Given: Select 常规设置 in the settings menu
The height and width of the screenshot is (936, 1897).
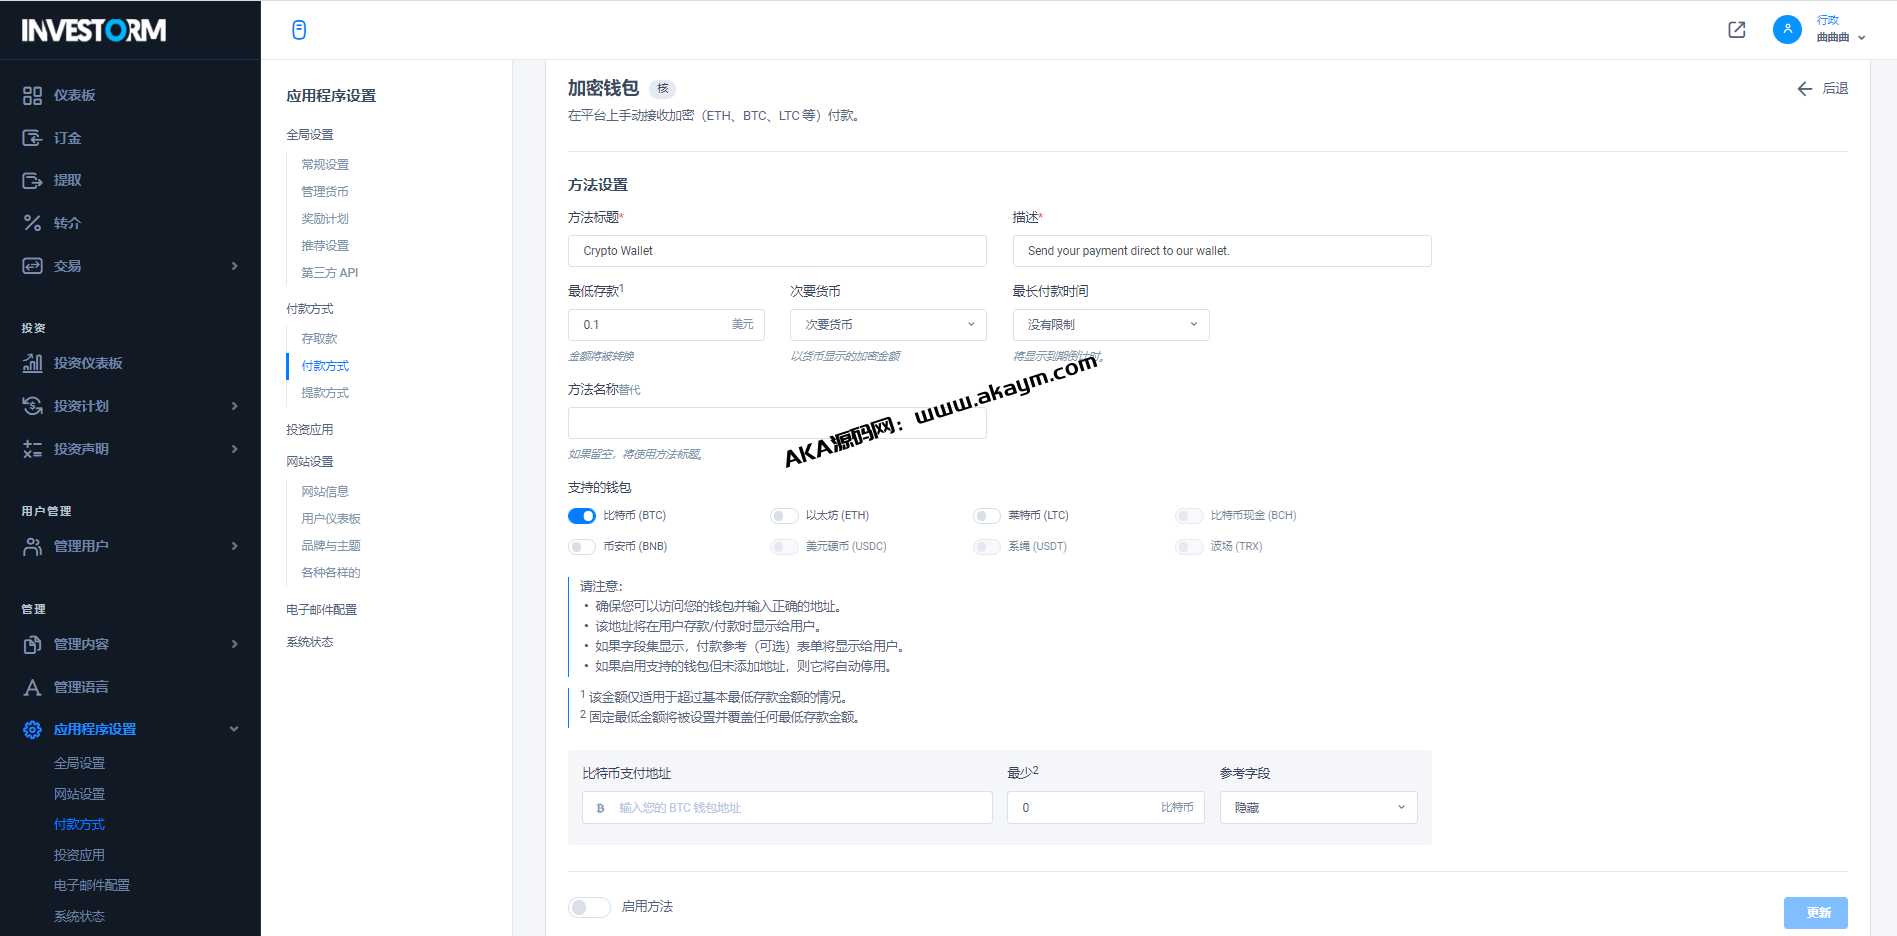Looking at the screenshot, I should [x=325, y=165].
